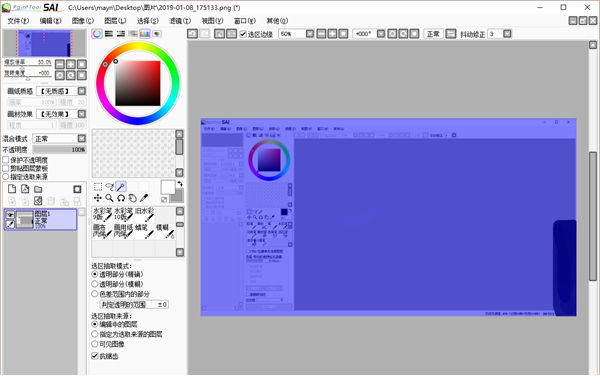Screen dimensions: 600x390
Task: Show the color wheel panel icon
Action: click(97, 34)
